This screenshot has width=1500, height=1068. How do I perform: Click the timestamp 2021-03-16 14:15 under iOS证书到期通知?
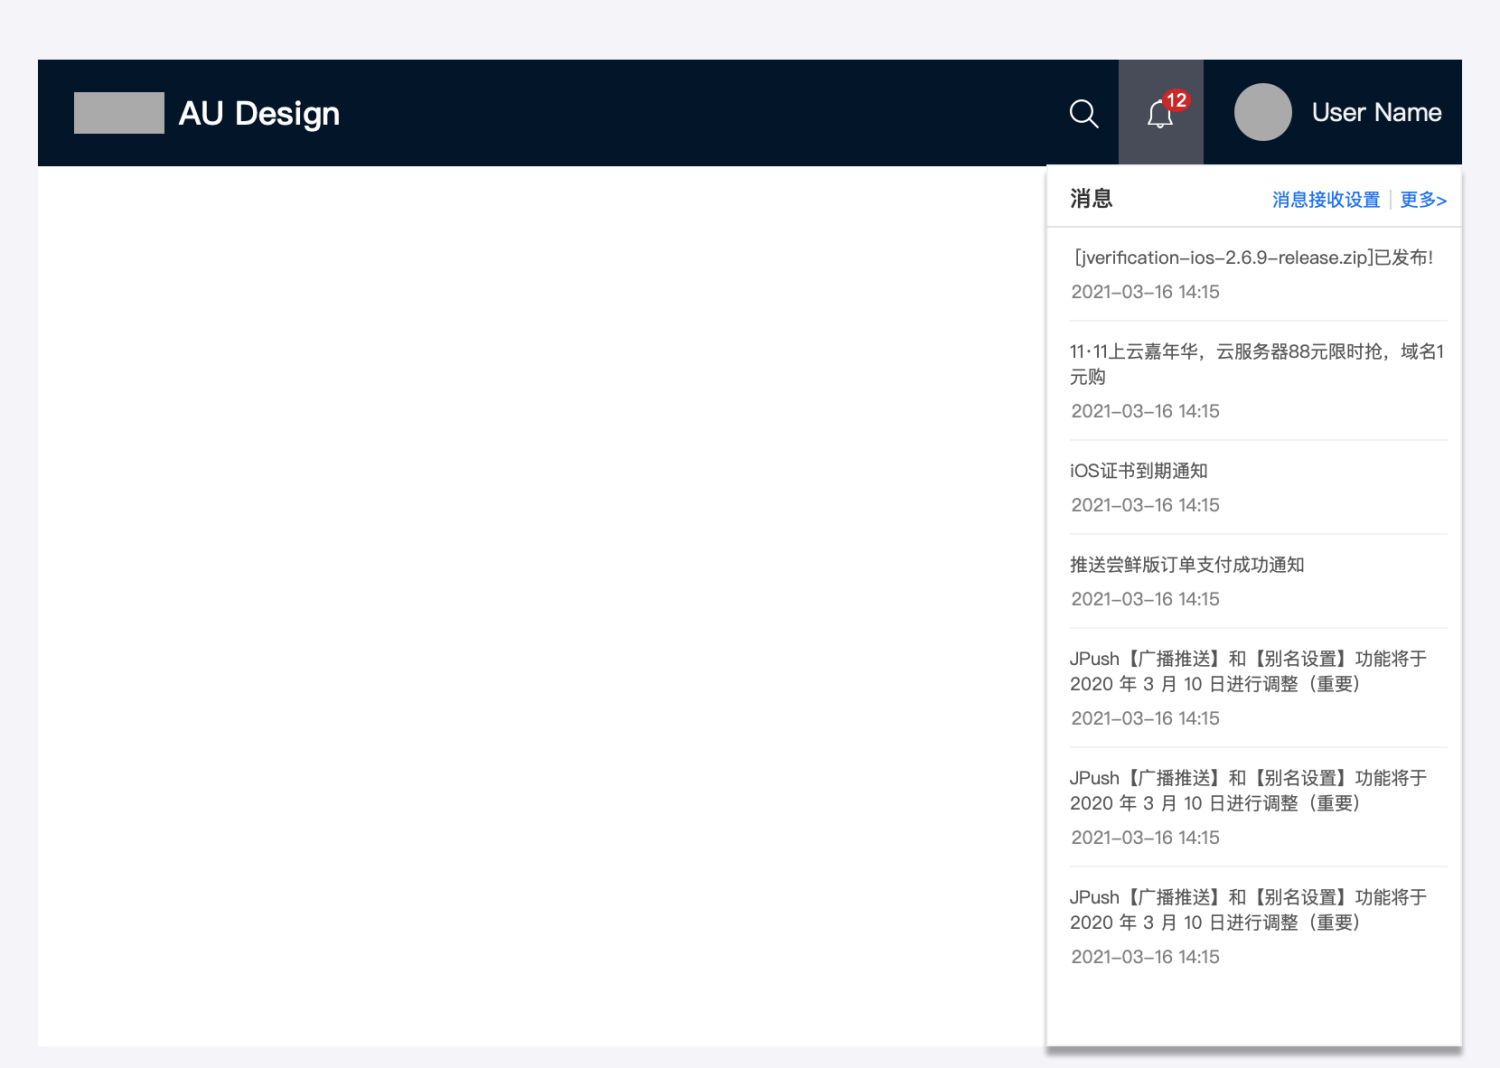click(1144, 505)
